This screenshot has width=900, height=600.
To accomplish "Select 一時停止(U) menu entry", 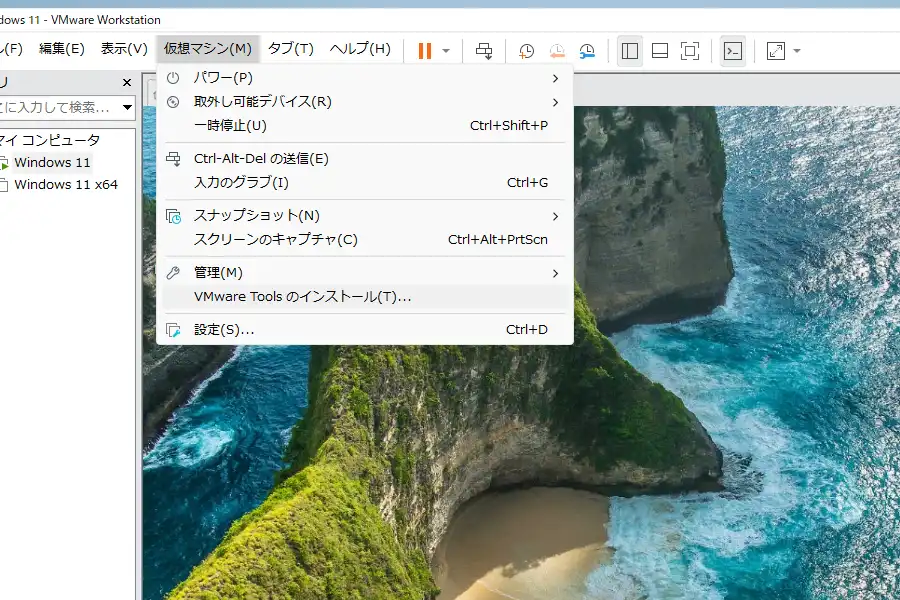I will (x=364, y=125).
